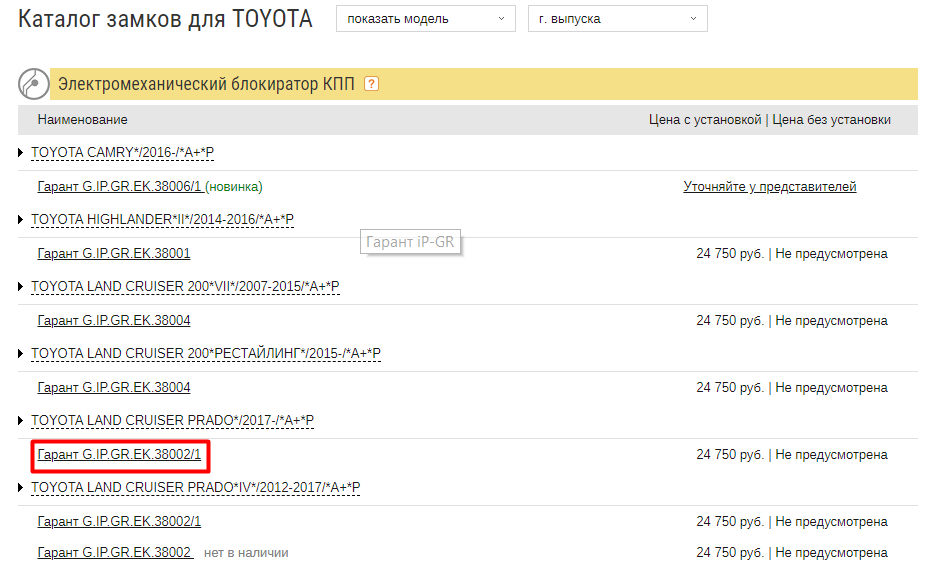Open LAND CRUISER 200*VII*/2007-2015 link

(x=185, y=286)
